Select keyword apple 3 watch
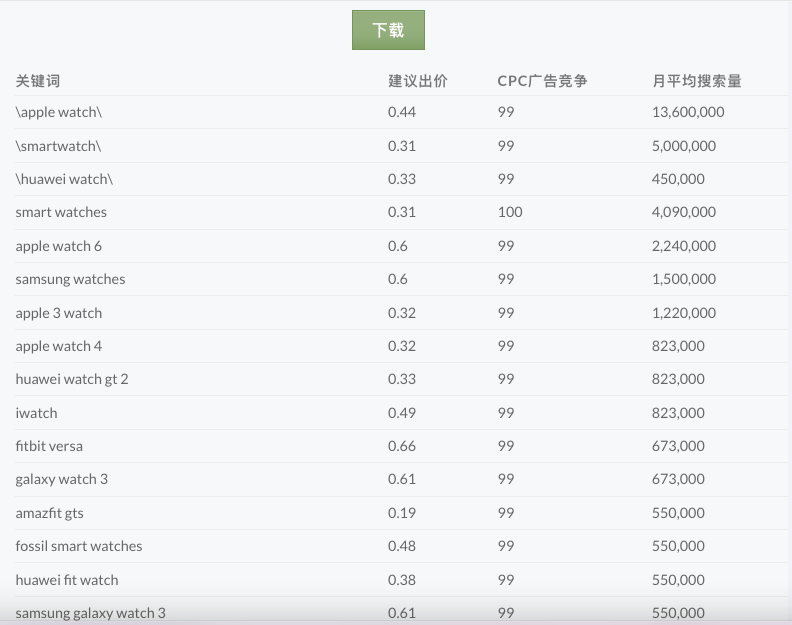 pyautogui.click(x=59, y=313)
